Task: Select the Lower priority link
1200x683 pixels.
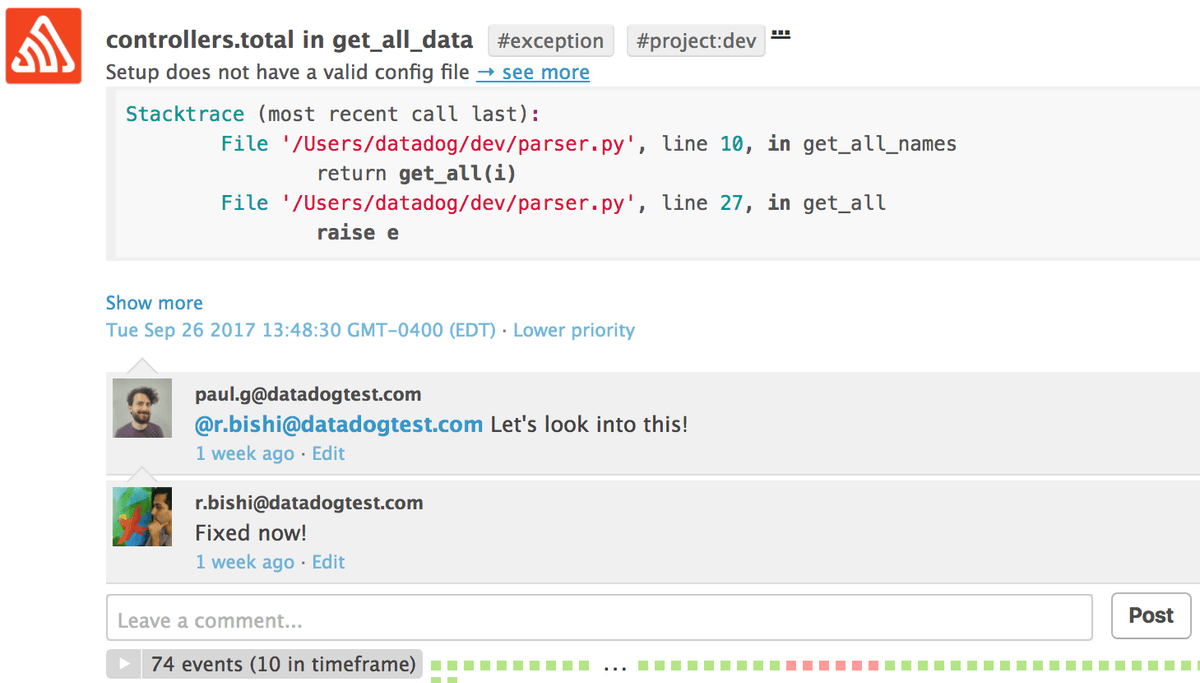Action: [574, 330]
